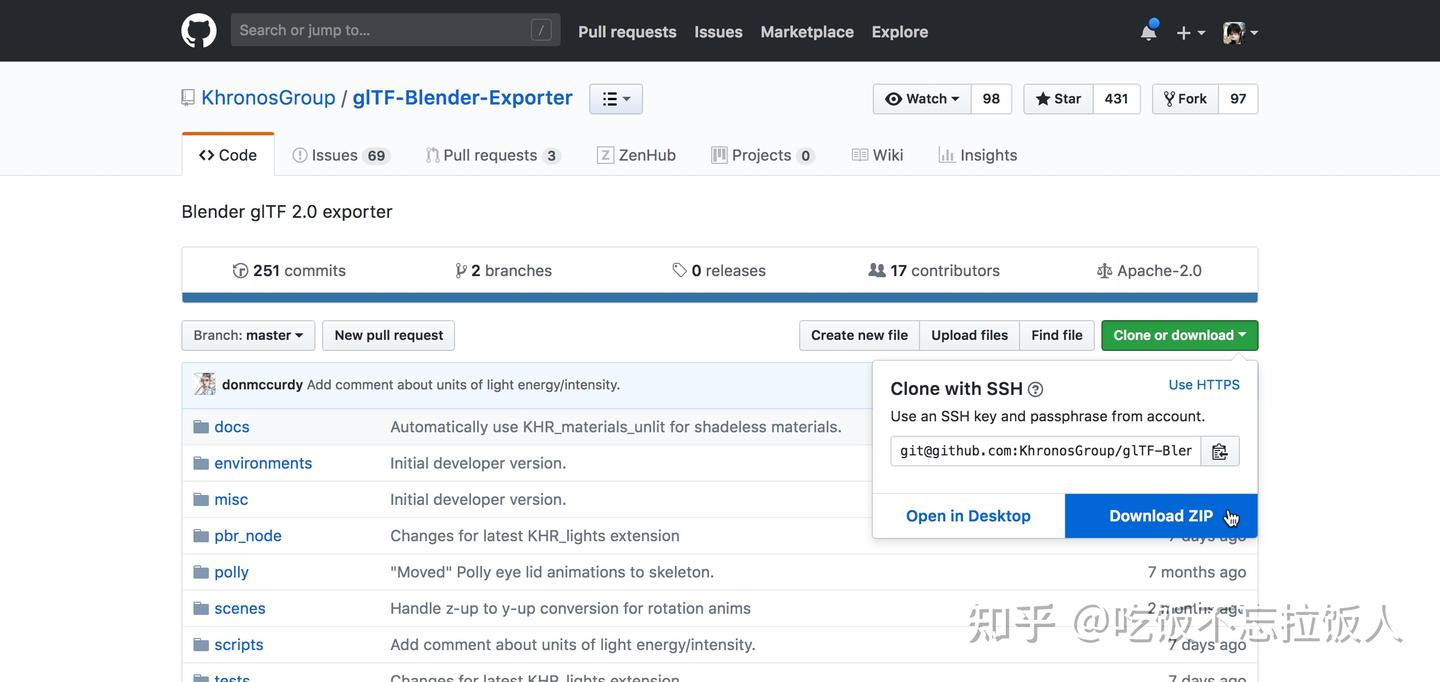Click Open in Desktop
The image size is (1440, 682).
968,516
